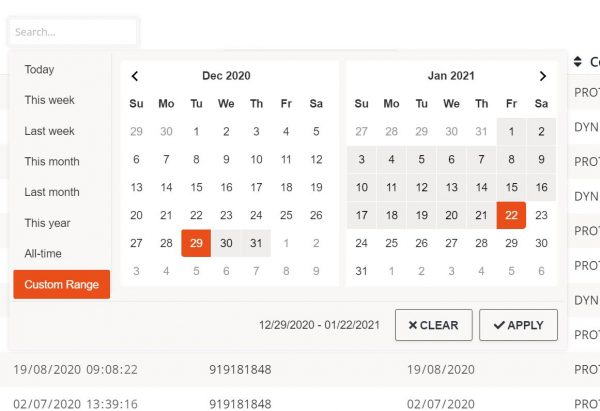Click the Clear button
This screenshot has width=600, height=411.
433,325
